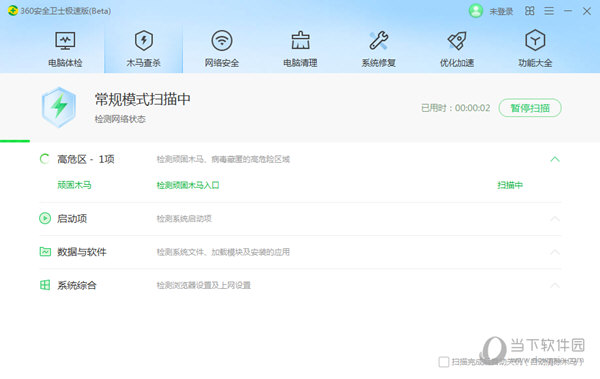600x379 pixels.
Task: Minimize the 360 window
Action: coord(568,11)
